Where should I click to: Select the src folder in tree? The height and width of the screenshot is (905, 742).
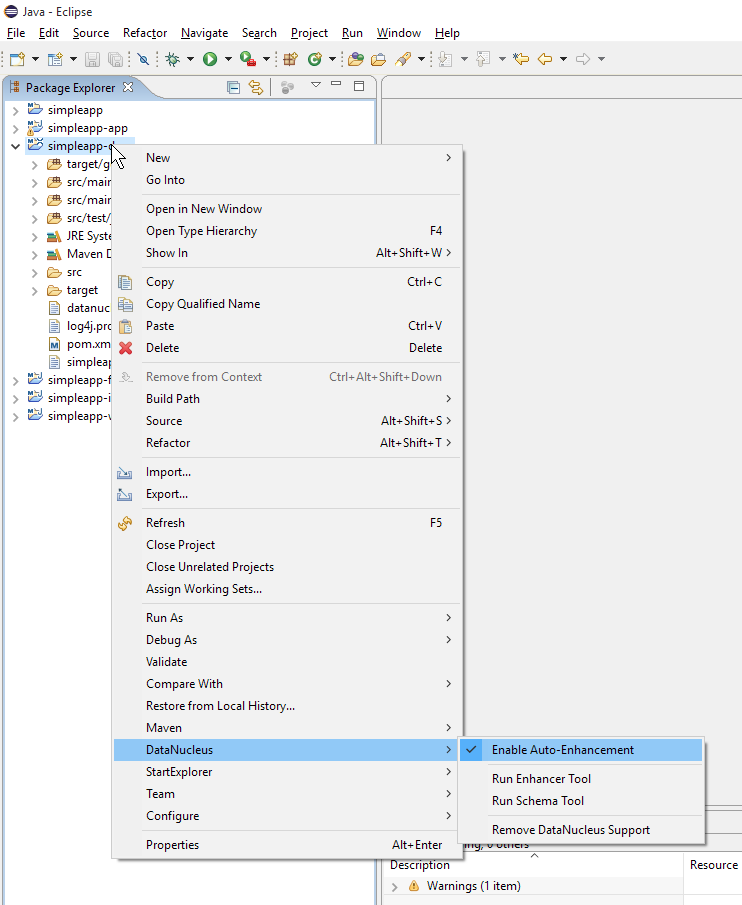click(74, 272)
